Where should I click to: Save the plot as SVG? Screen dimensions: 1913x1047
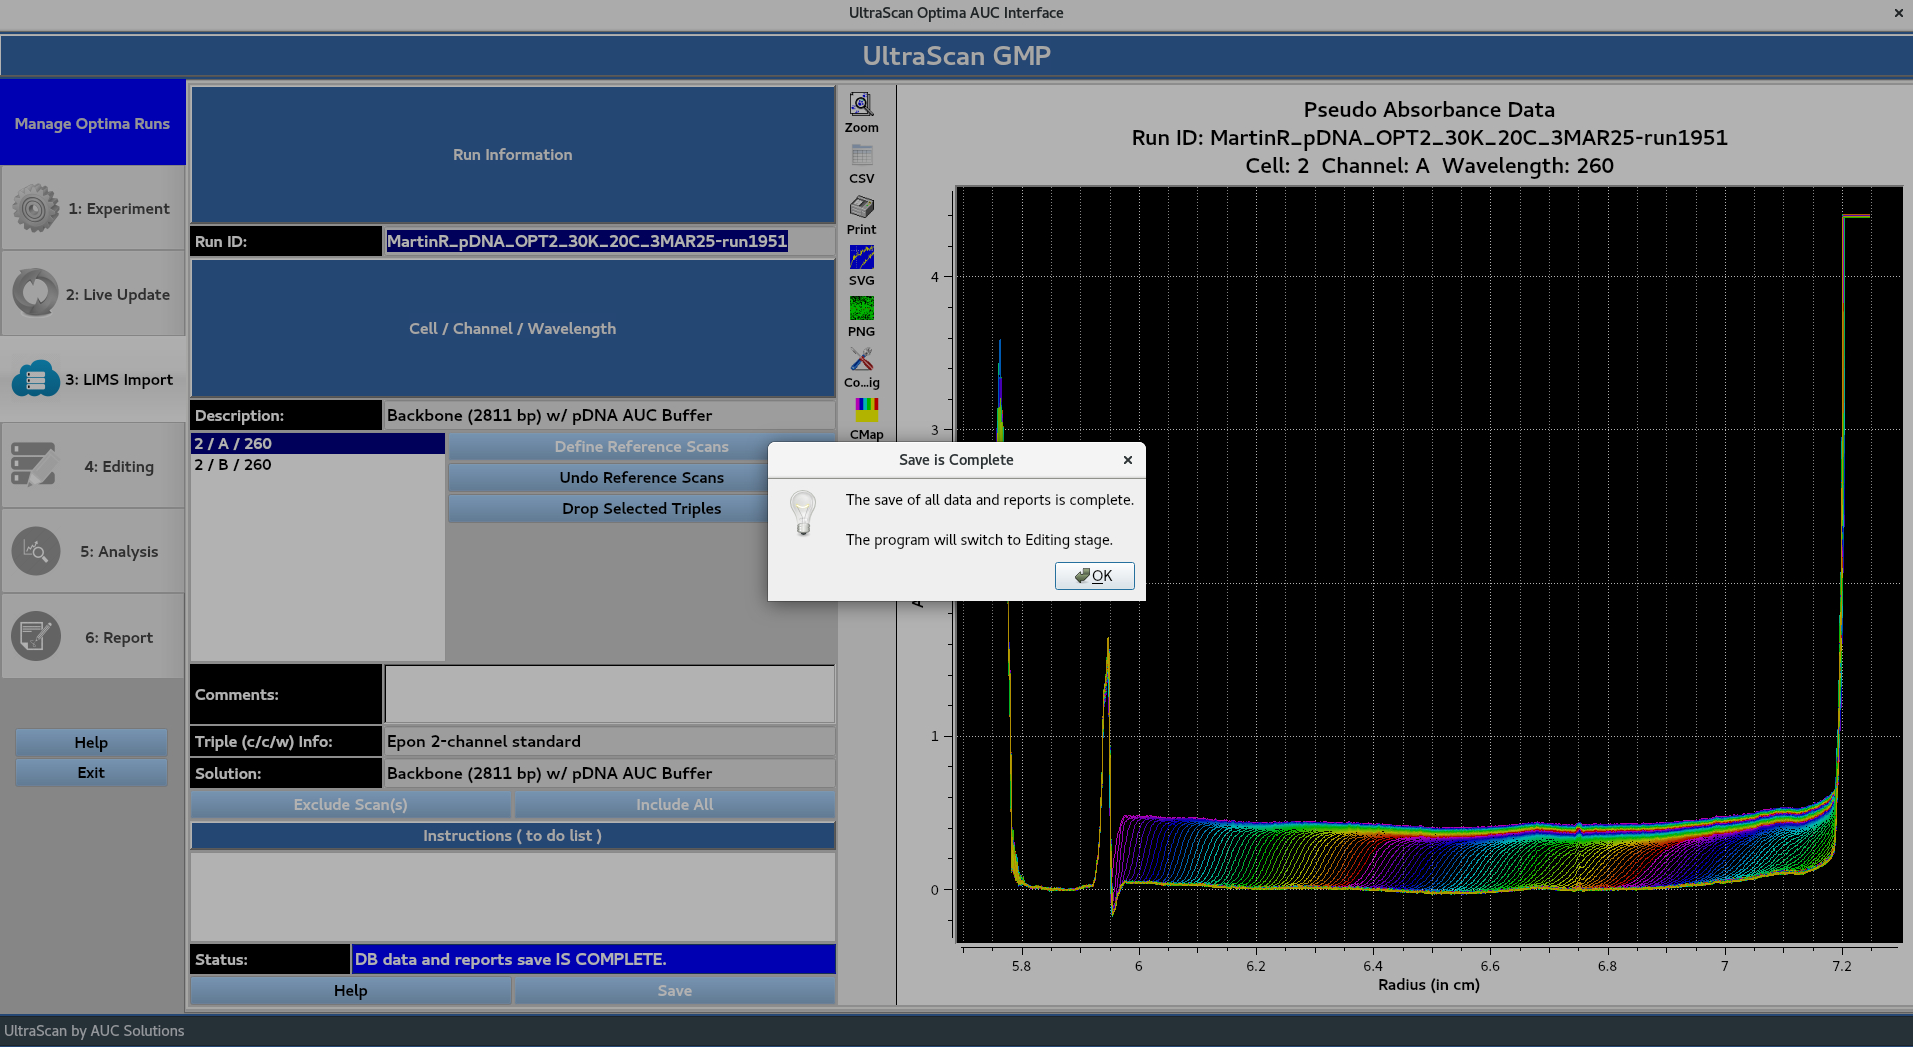(861, 257)
